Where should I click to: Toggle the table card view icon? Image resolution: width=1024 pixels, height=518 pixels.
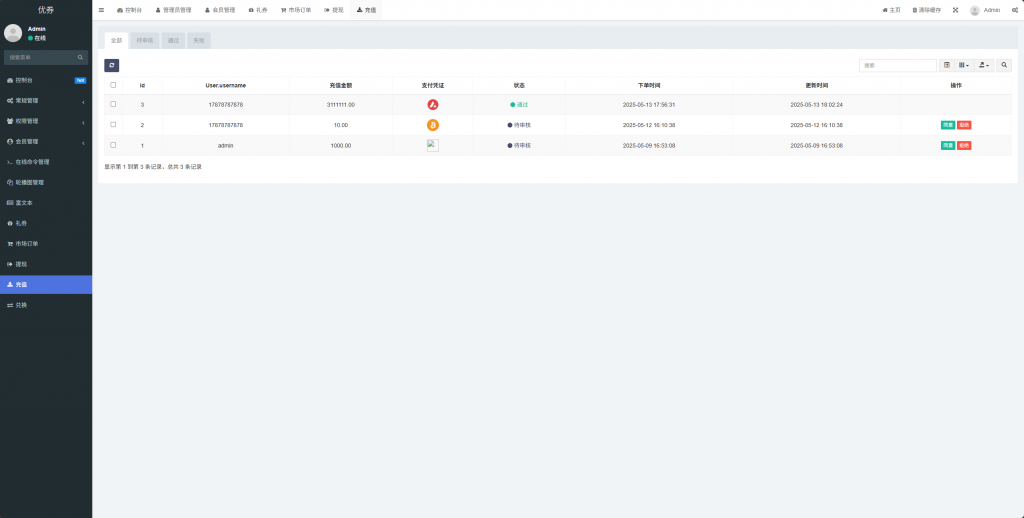coord(947,65)
